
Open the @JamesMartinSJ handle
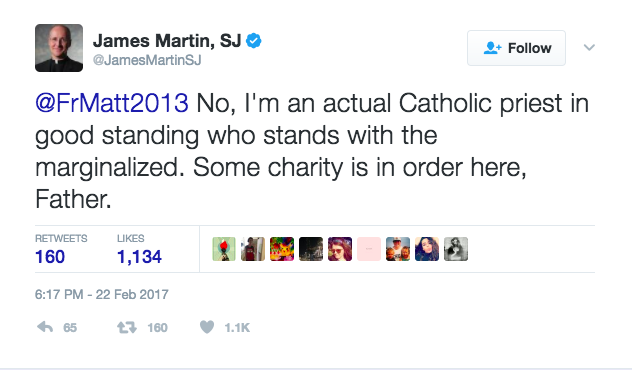(147, 60)
